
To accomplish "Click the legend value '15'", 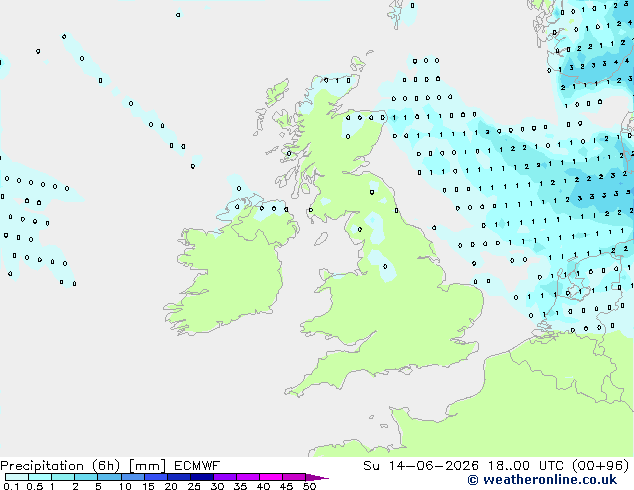I will point(148,486).
